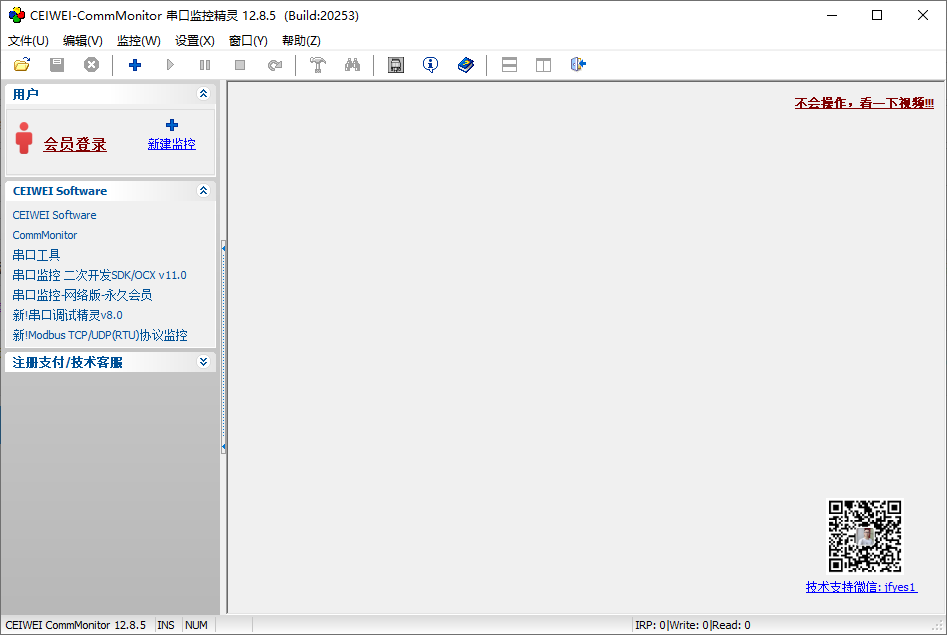This screenshot has width=947, height=635.
Task: Click the exit door icon in toolbar
Action: (x=578, y=65)
